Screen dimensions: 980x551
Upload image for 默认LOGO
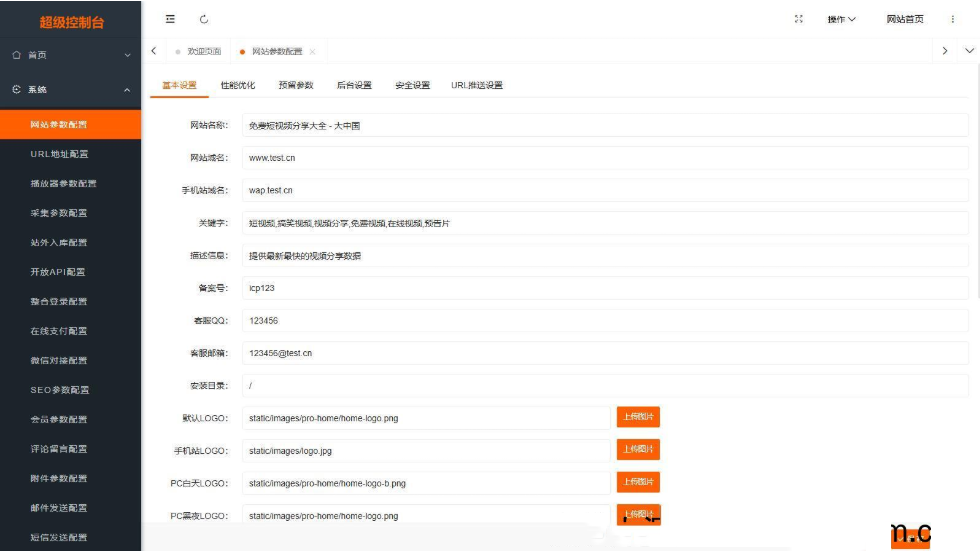(x=638, y=417)
